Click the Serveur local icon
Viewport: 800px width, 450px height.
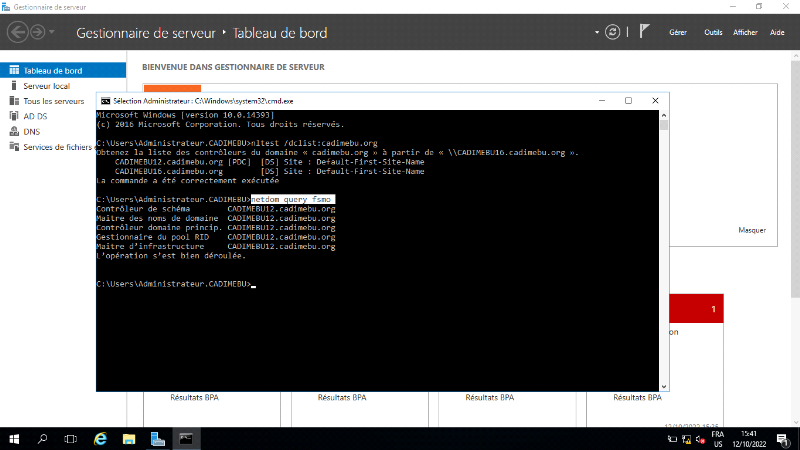(14, 85)
